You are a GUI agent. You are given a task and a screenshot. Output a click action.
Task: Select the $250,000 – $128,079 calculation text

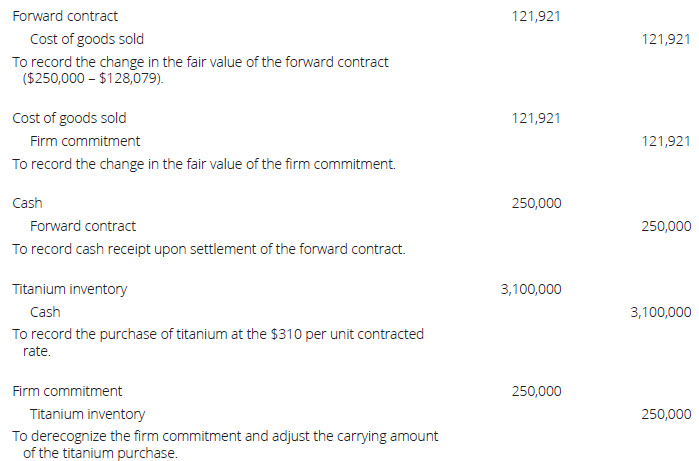click(92, 79)
